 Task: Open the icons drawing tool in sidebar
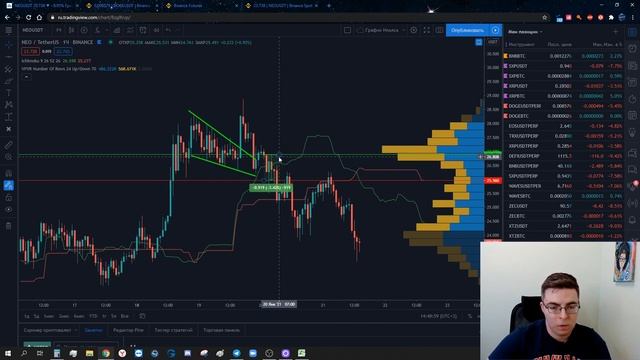coord(9,129)
